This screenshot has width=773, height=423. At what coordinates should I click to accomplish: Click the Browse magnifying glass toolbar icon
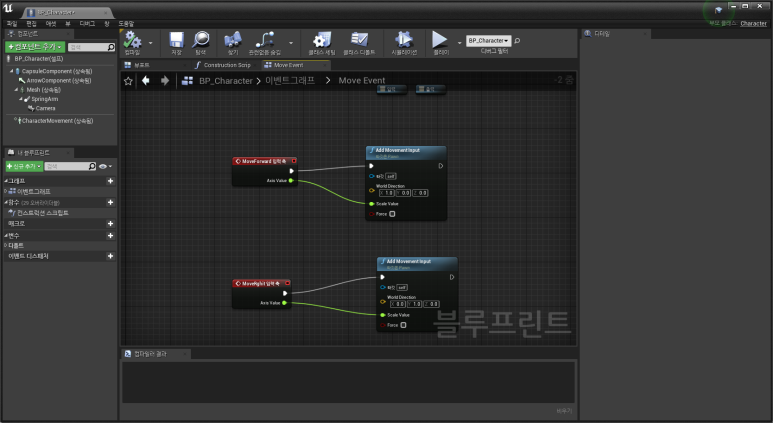(201, 39)
